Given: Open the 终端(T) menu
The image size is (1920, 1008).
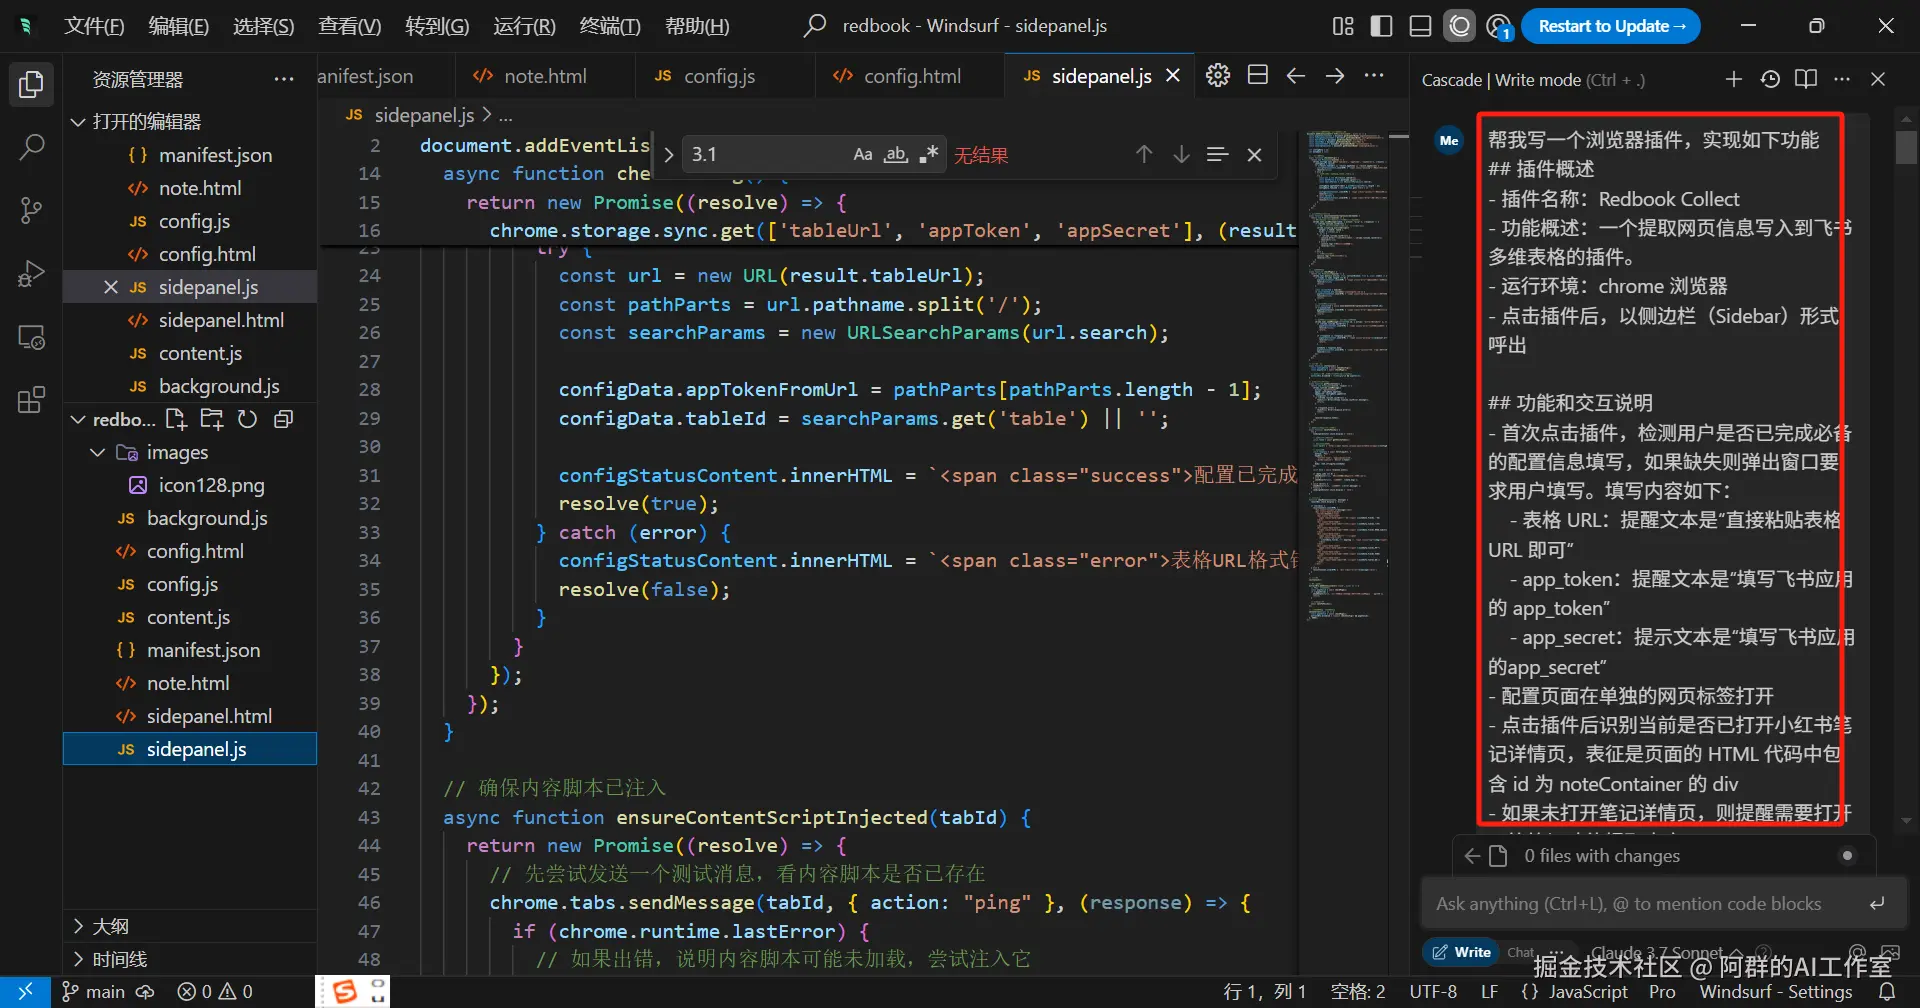Looking at the screenshot, I should (x=609, y=26).
